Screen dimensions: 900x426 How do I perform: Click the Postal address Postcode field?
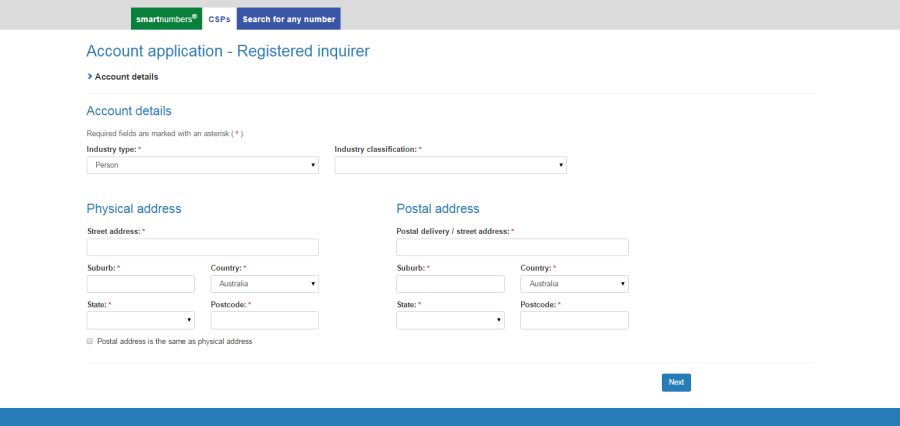(575, 320)
